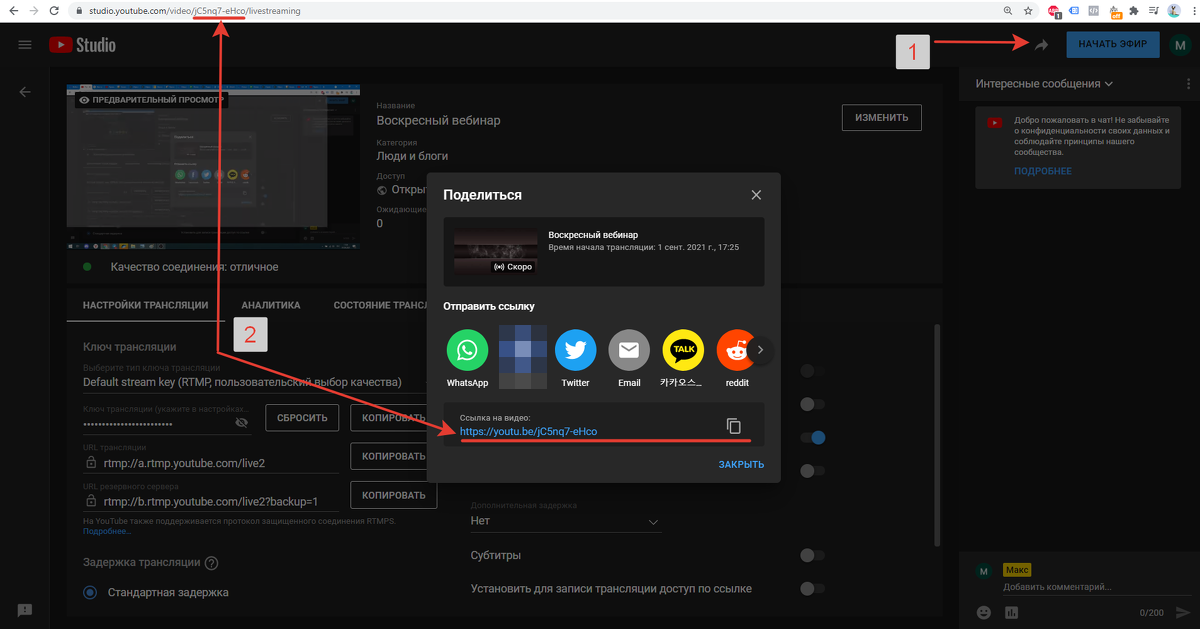Select the standard latency radio button
The image size is (1200, 629).
tap(89, 592)
